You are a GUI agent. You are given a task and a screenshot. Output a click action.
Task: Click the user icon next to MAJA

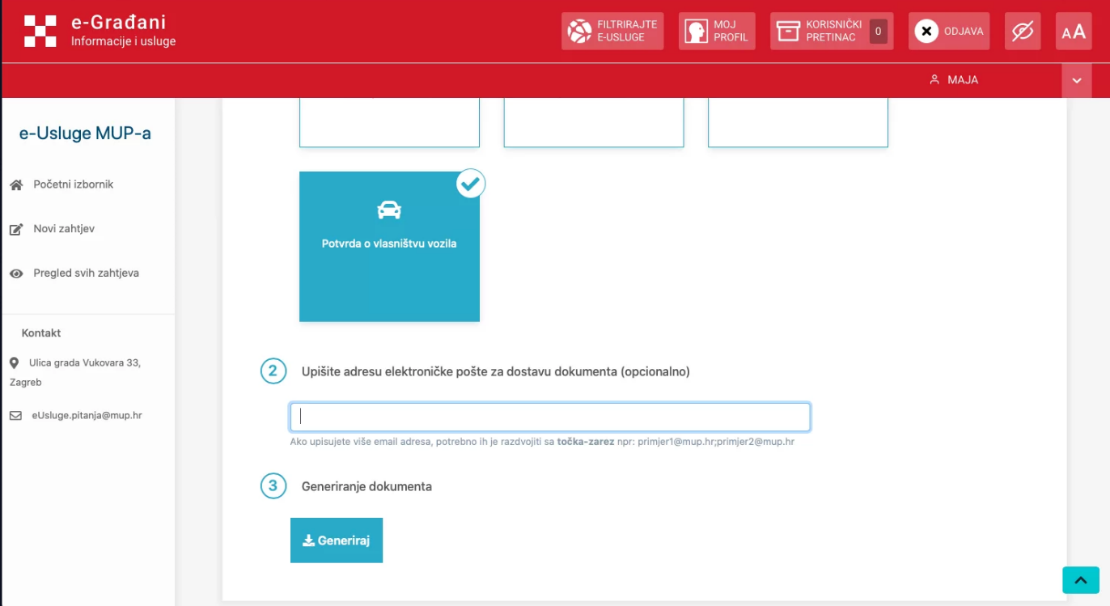(x=934, y=80)
